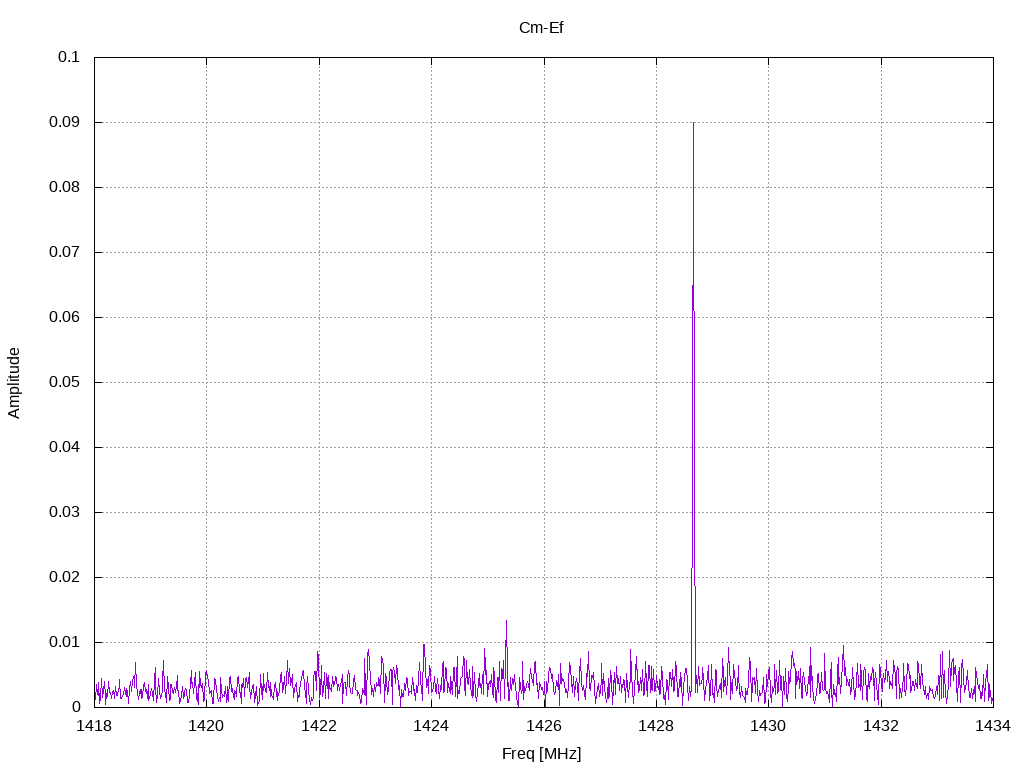The width and height of the screenshot is (1024, 768).
Task: Click the y-axis tick label 0.1
Action: 69,57
